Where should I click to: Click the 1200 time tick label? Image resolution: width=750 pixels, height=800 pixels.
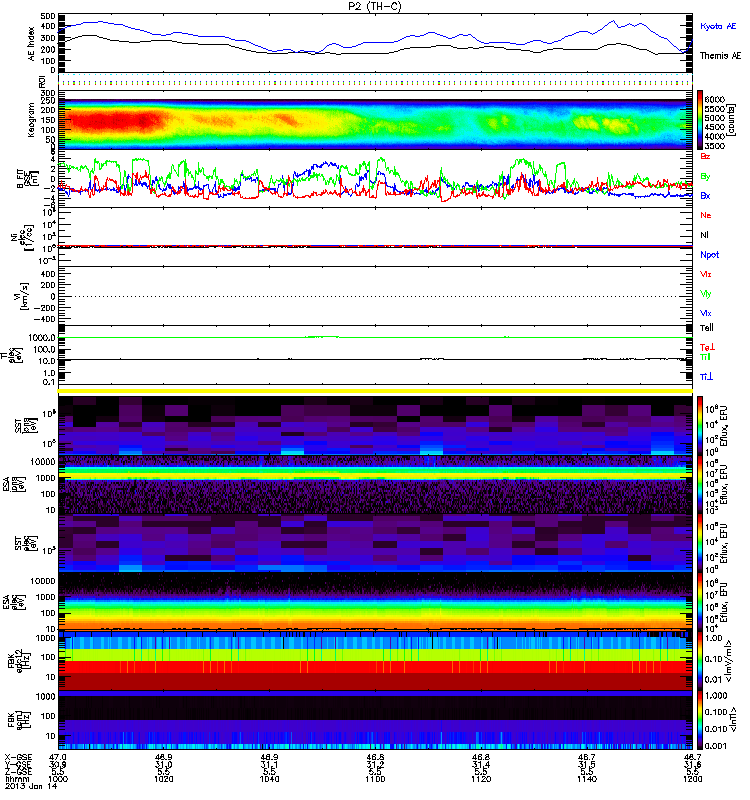(692, 779)
